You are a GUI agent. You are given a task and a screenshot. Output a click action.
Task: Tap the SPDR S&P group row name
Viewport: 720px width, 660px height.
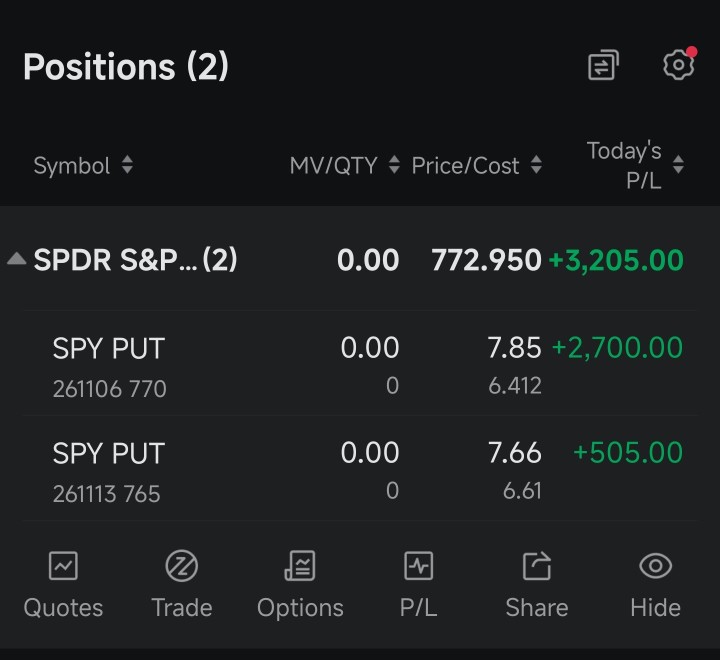coord(135,259)
